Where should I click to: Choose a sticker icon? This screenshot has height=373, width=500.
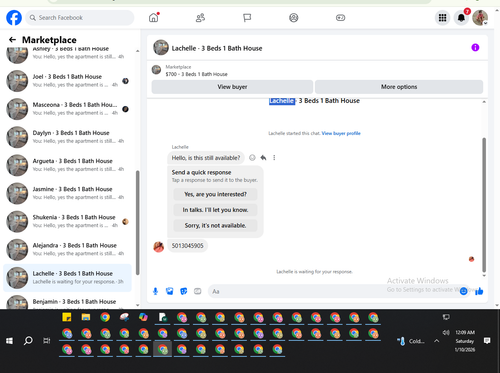(x=184, y=291)
